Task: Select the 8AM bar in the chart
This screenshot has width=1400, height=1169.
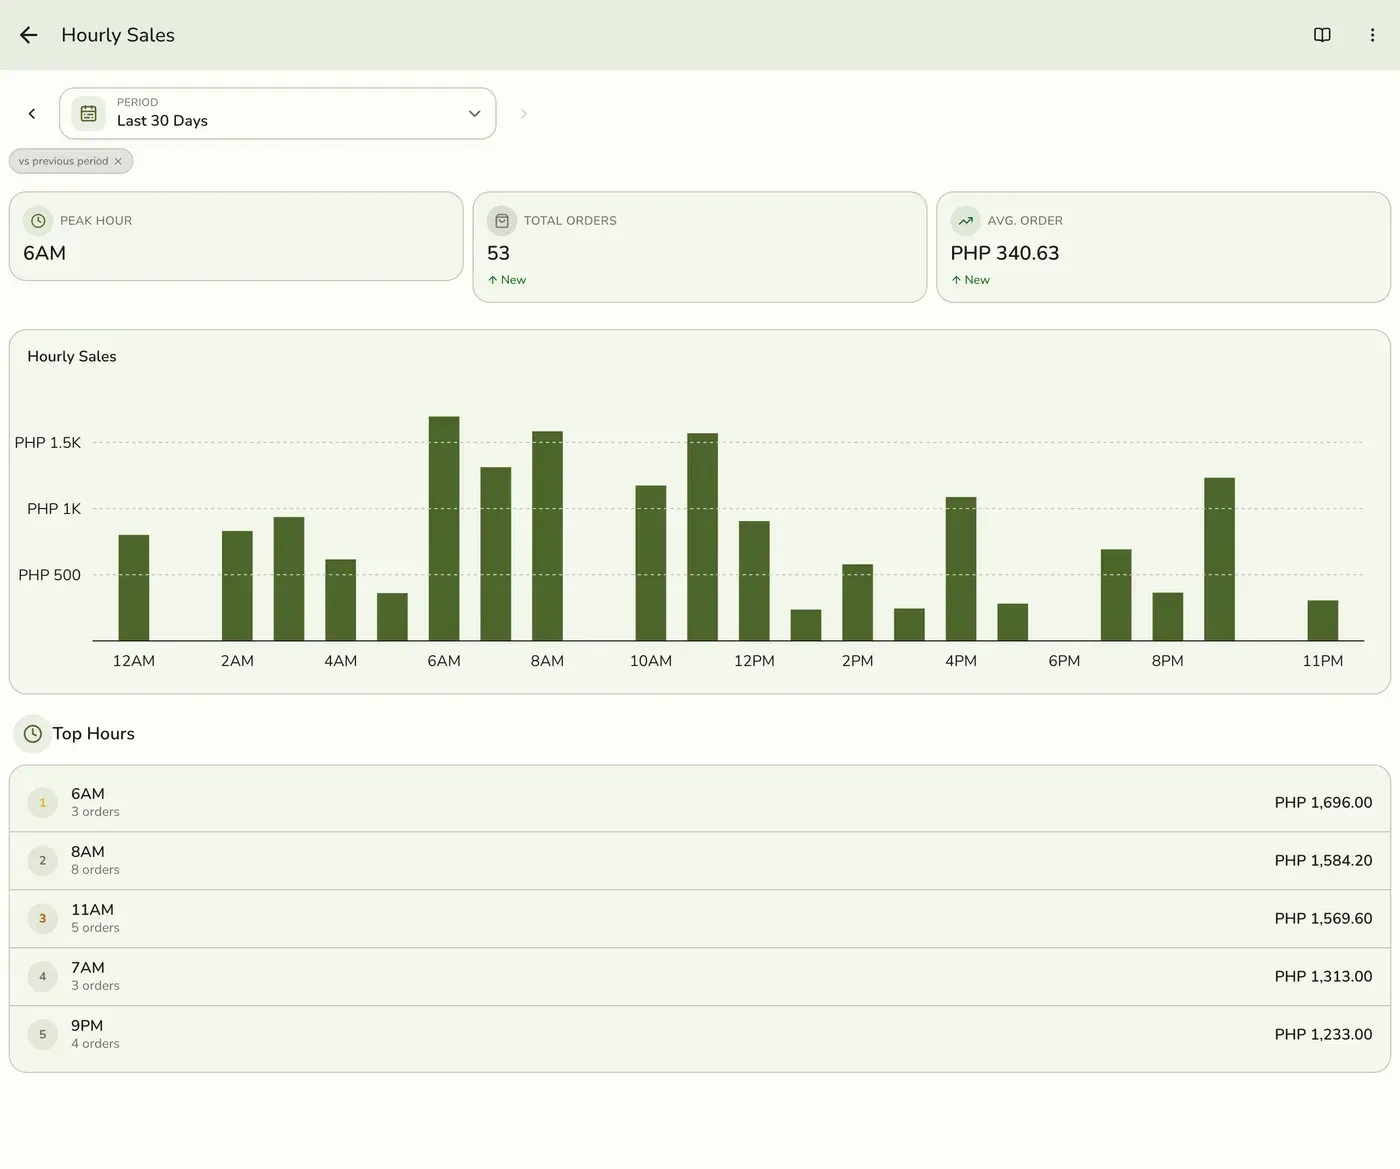Action: [547, 536]
